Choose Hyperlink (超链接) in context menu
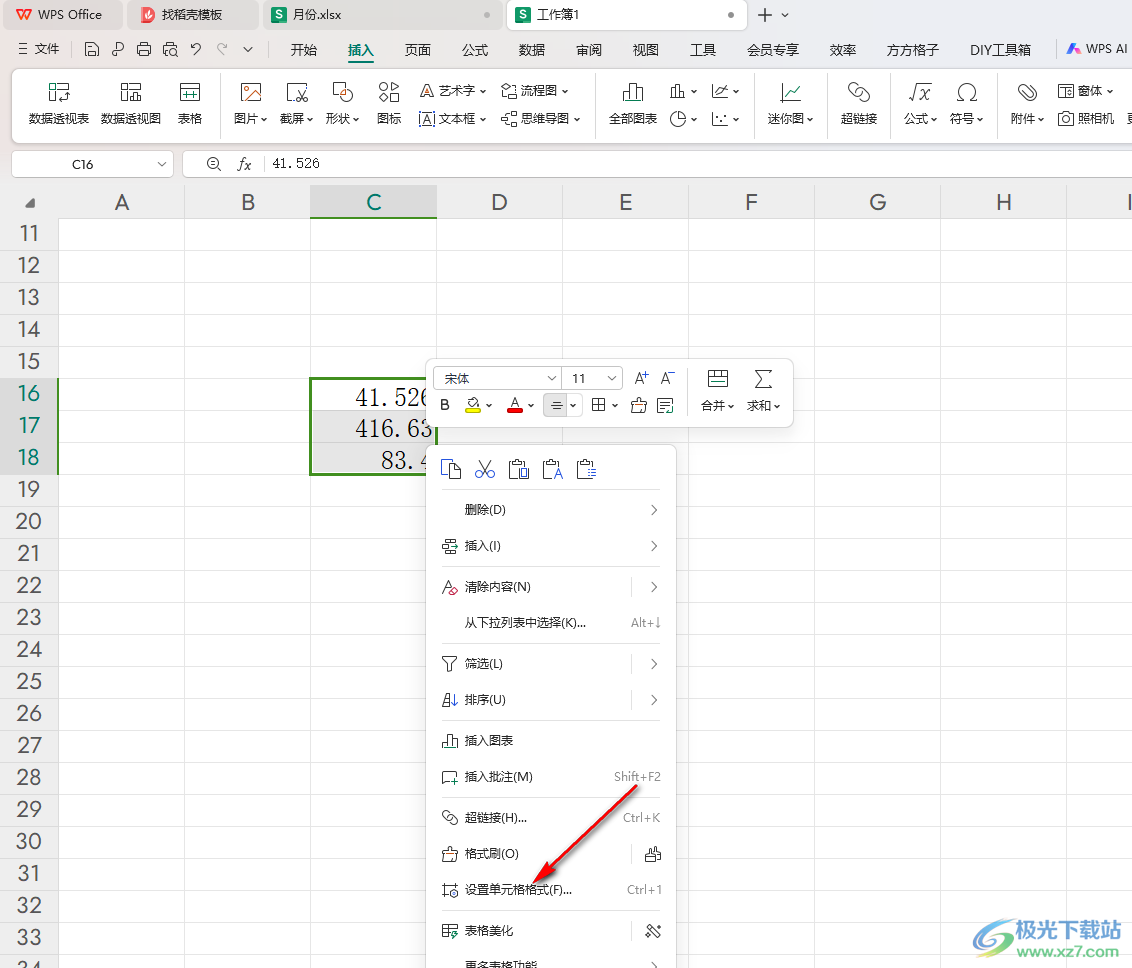Viewport: 1132px width, 968px height. [551, 817]
